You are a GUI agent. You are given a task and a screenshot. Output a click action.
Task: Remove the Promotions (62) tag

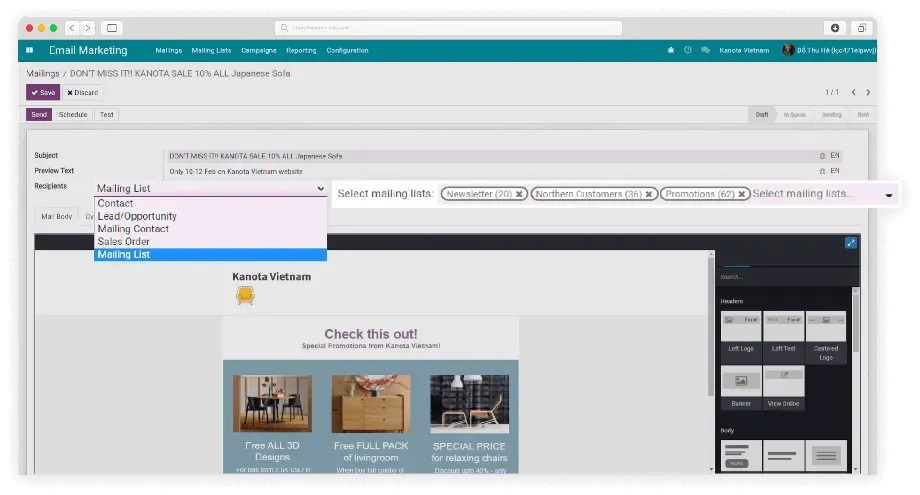click(742, 194)
